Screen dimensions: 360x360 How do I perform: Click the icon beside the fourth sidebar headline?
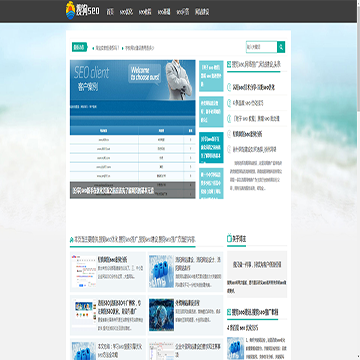(x=229, y=134)
